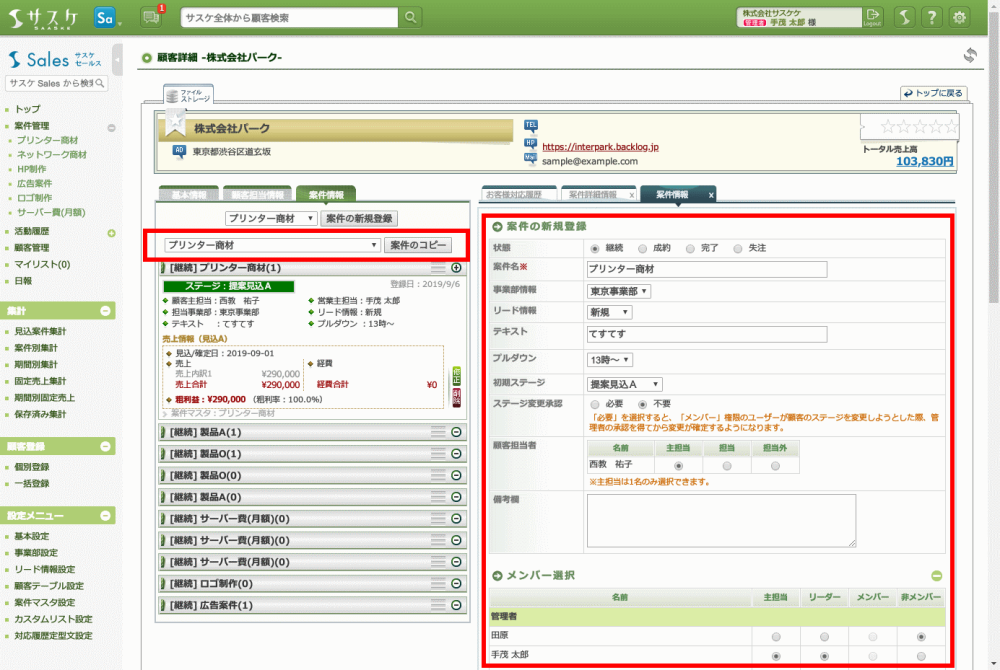Click the magnifier search button in header
Screen dimensions: 1000x670
[x=411, y=18]
